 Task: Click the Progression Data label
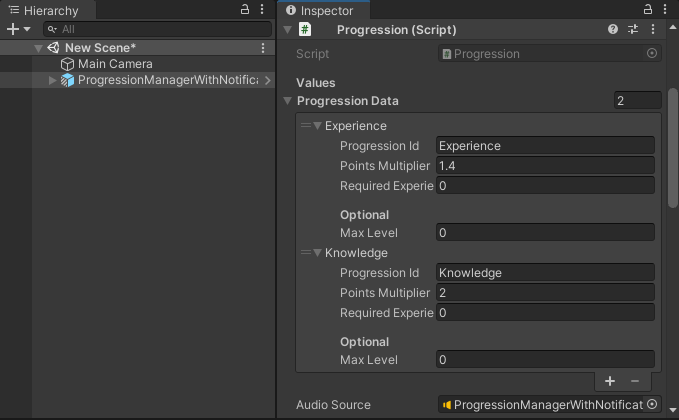click(348, 101)
